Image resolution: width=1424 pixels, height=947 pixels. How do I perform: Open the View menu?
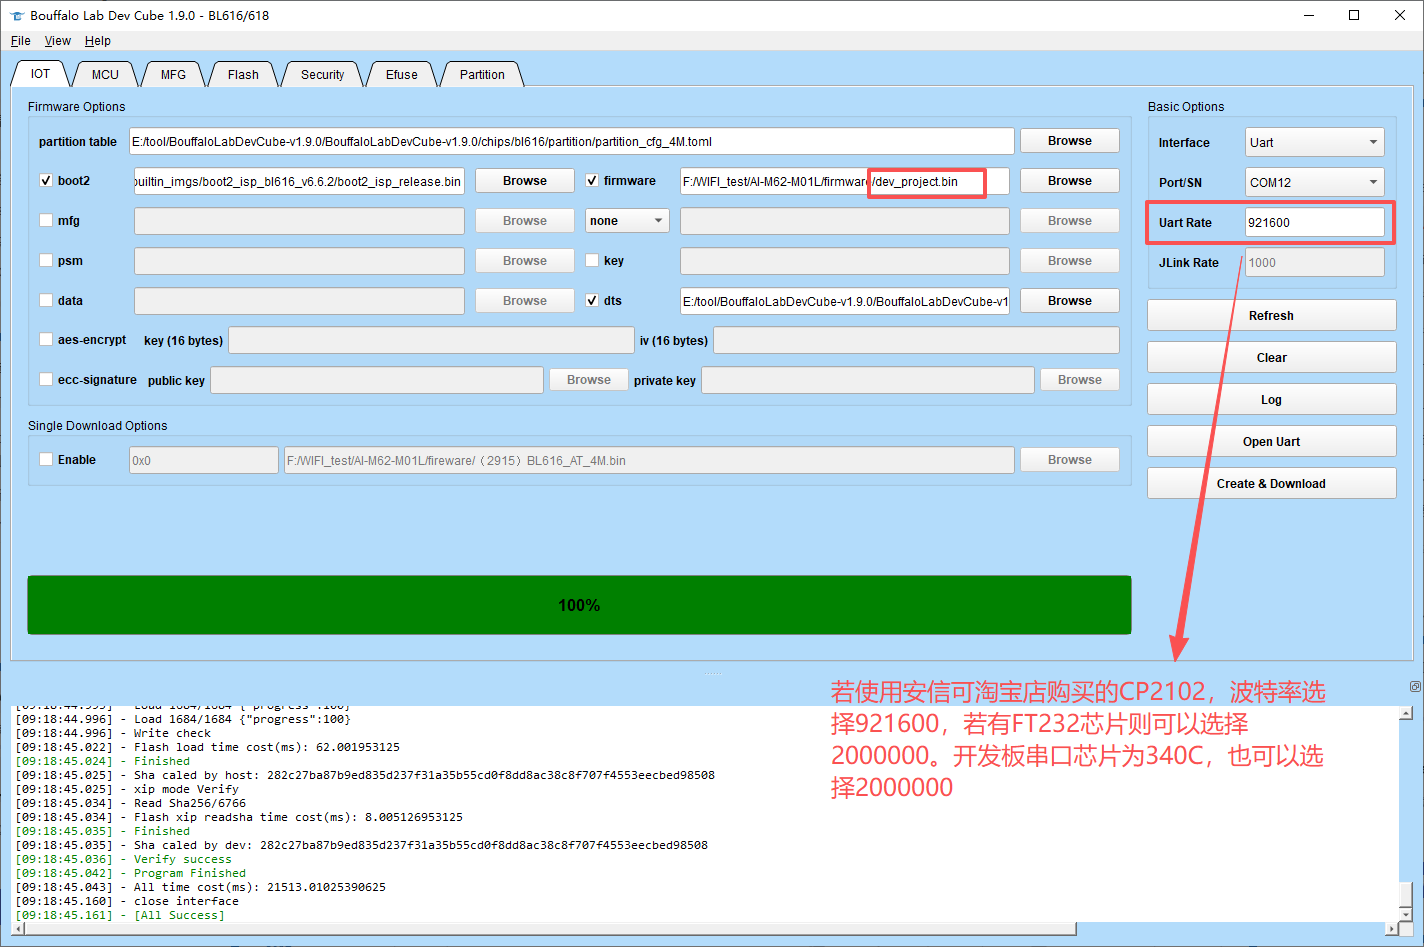(58, 41)
